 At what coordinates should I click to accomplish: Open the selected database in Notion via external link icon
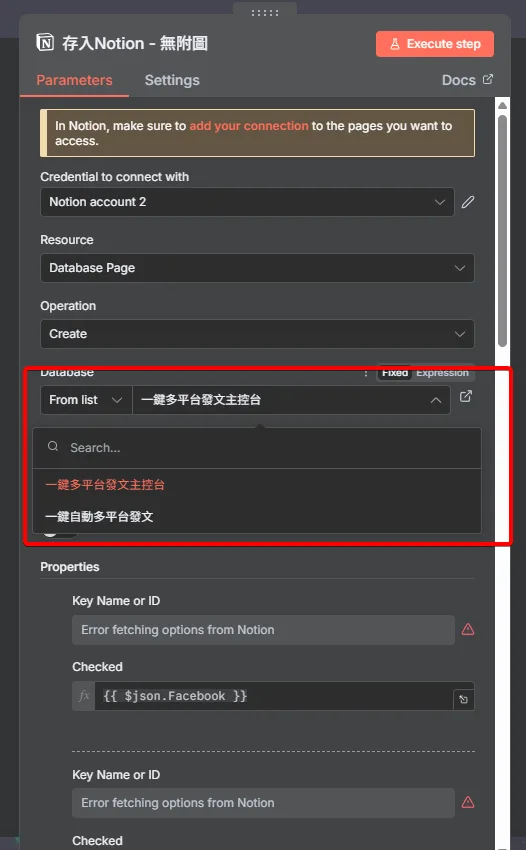click(466, 396)
